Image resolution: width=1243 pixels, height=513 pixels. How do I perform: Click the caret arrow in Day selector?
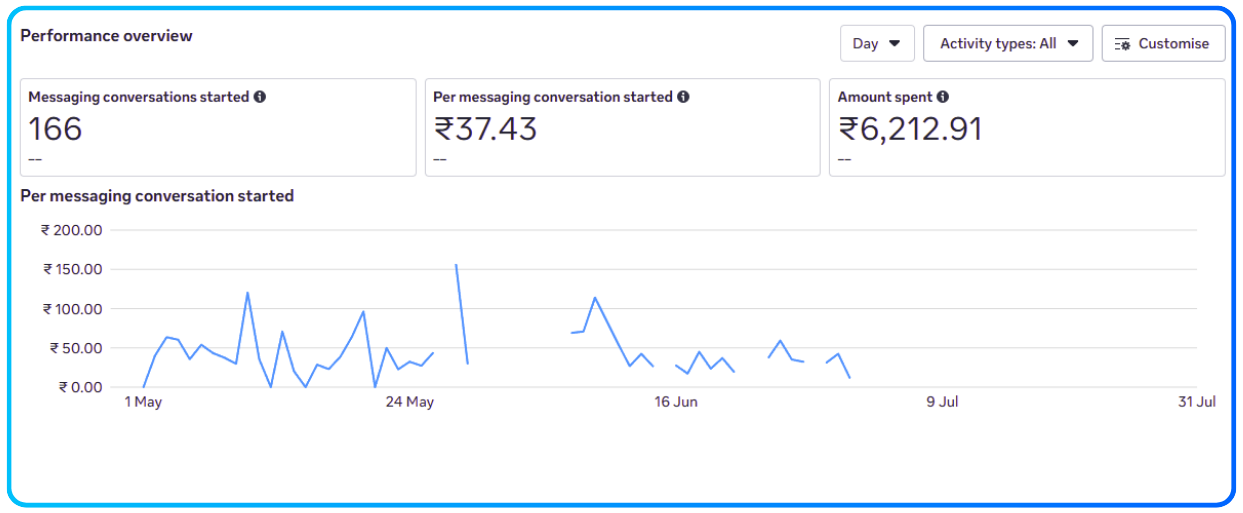click(895, 43)
